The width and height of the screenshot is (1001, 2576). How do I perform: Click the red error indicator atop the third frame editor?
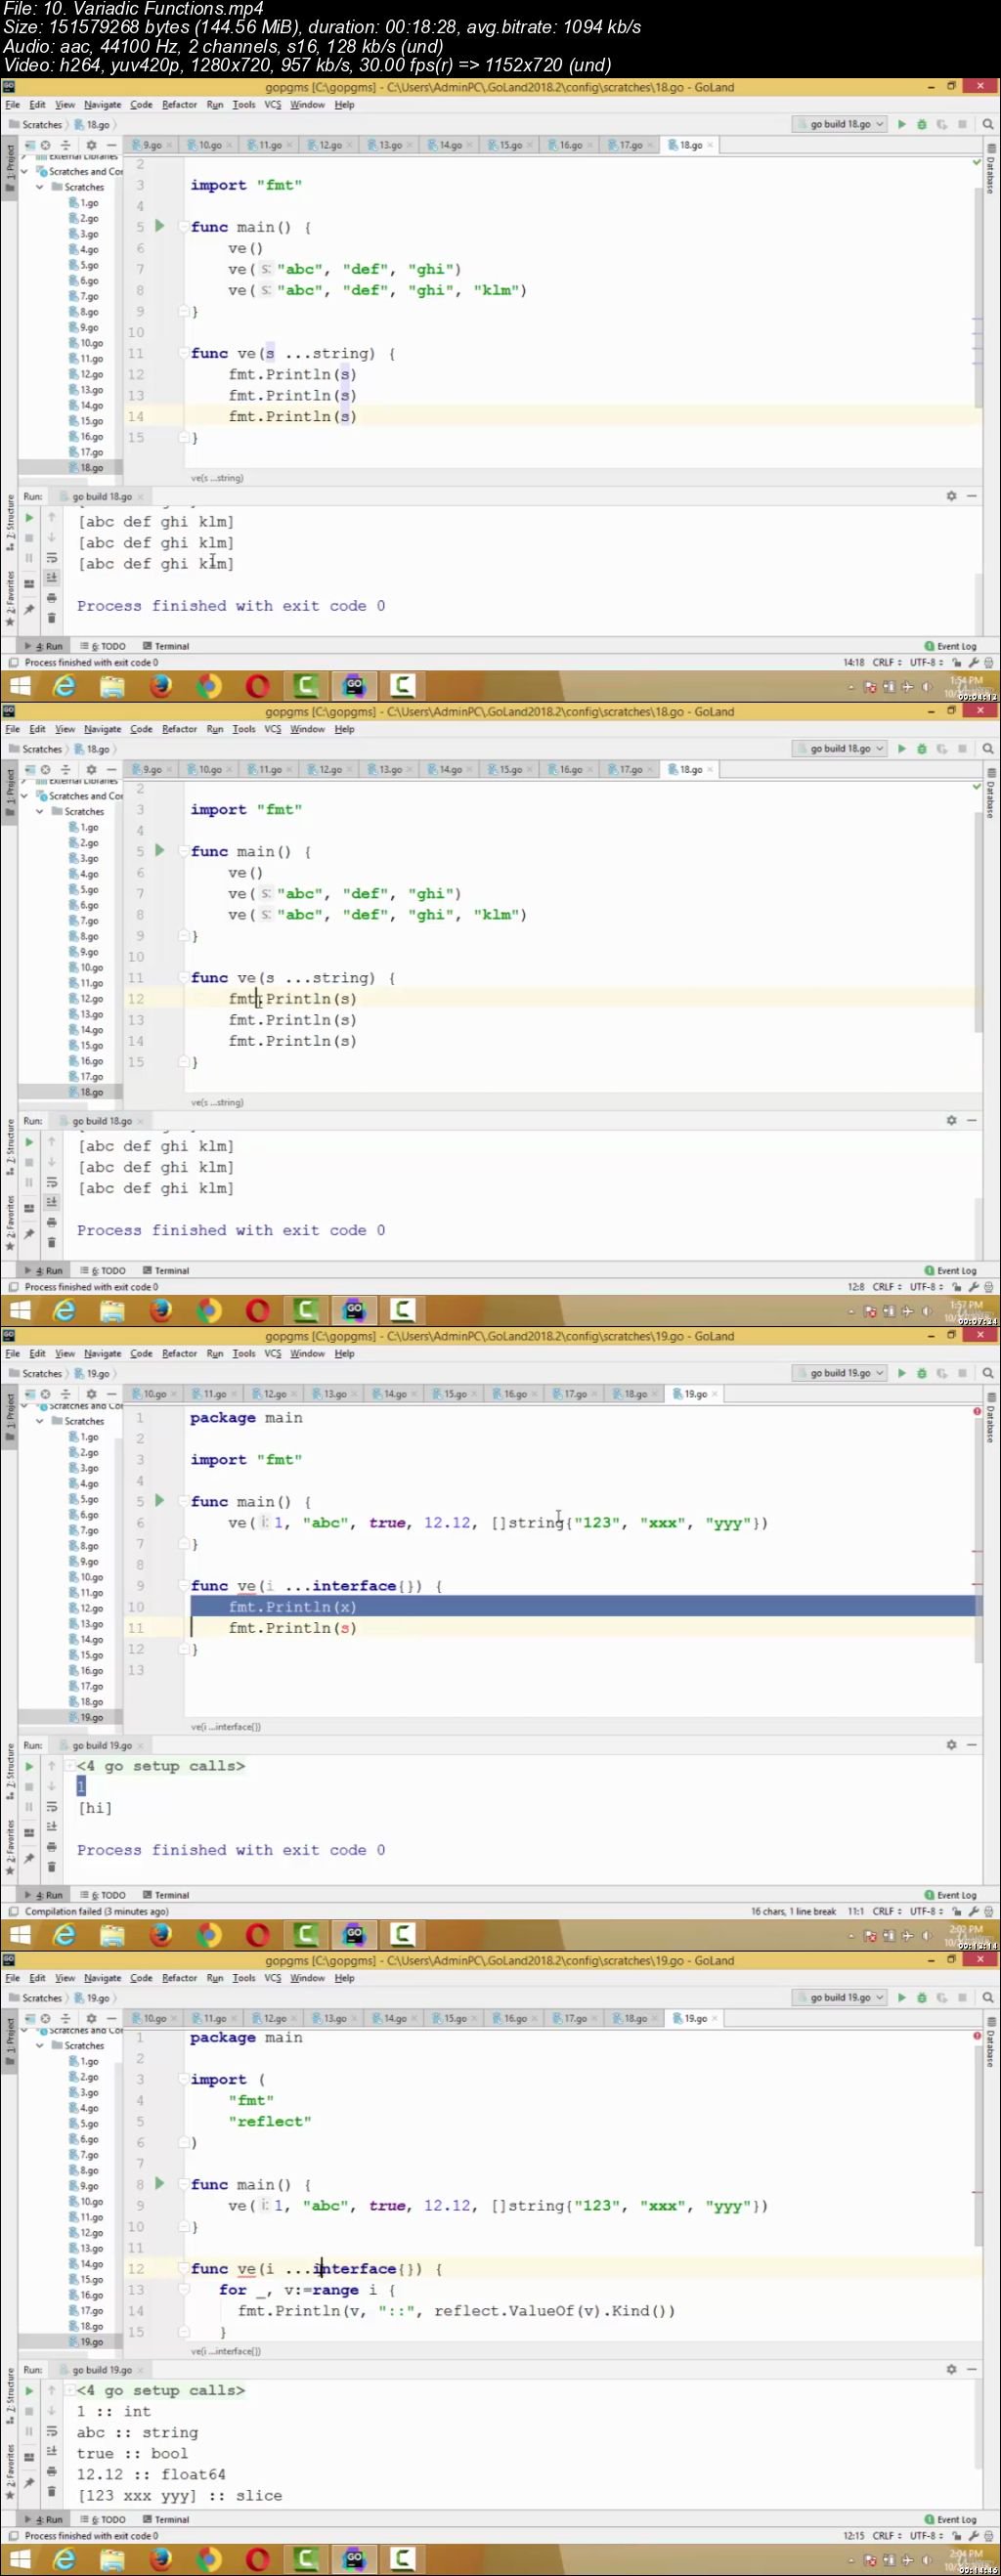977,1411
